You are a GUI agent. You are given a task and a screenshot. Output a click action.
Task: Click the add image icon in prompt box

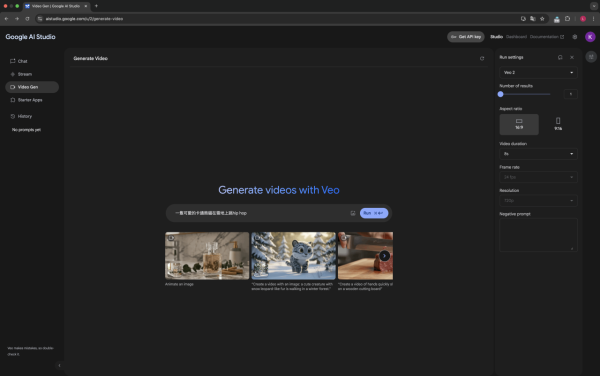click(x=353, y=213)
